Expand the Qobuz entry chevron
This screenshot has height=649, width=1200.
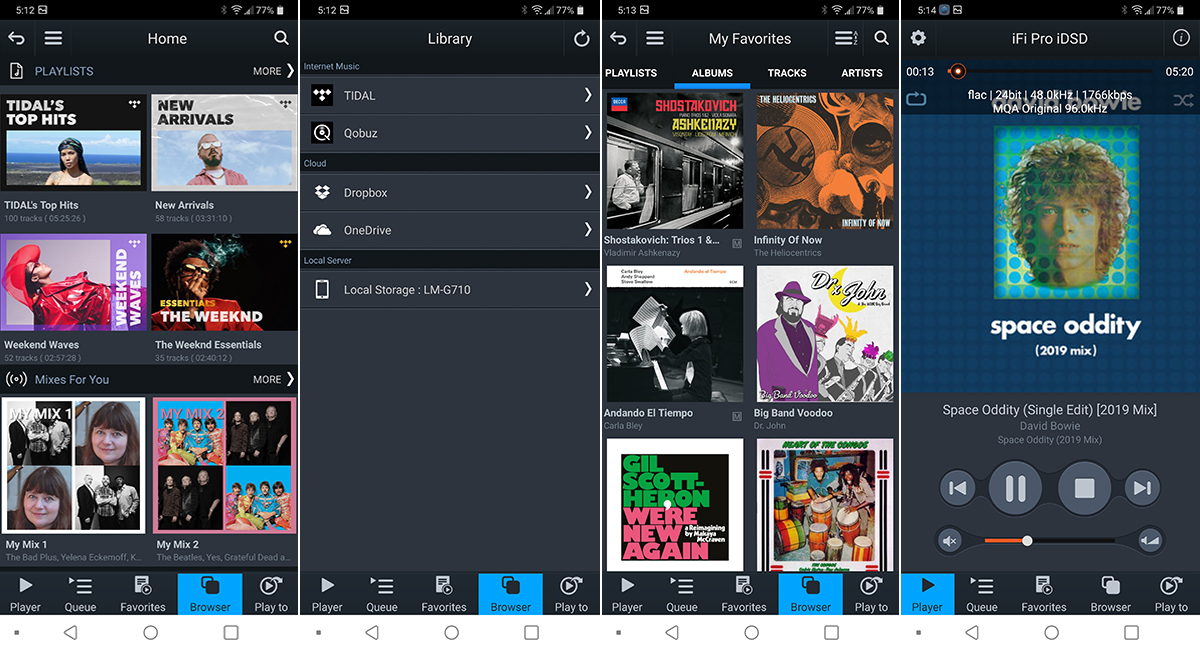588,132
